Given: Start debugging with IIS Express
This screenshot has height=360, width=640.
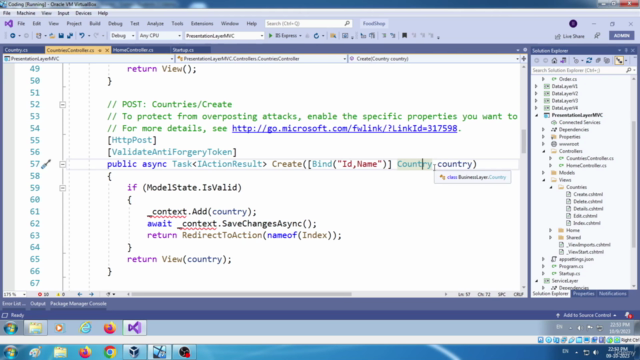Looking at the screenshot, I should [283, 36].
